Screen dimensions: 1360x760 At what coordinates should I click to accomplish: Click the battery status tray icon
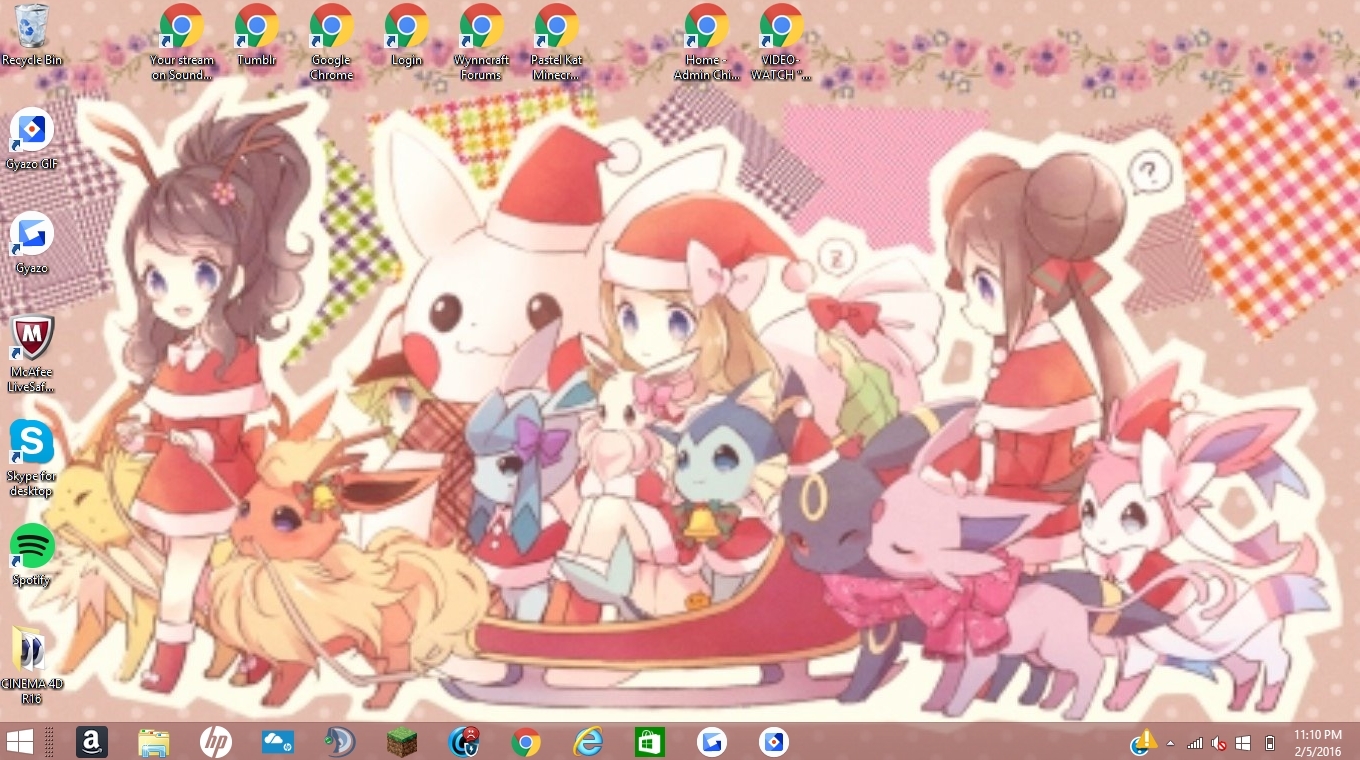pos(1270,743)
